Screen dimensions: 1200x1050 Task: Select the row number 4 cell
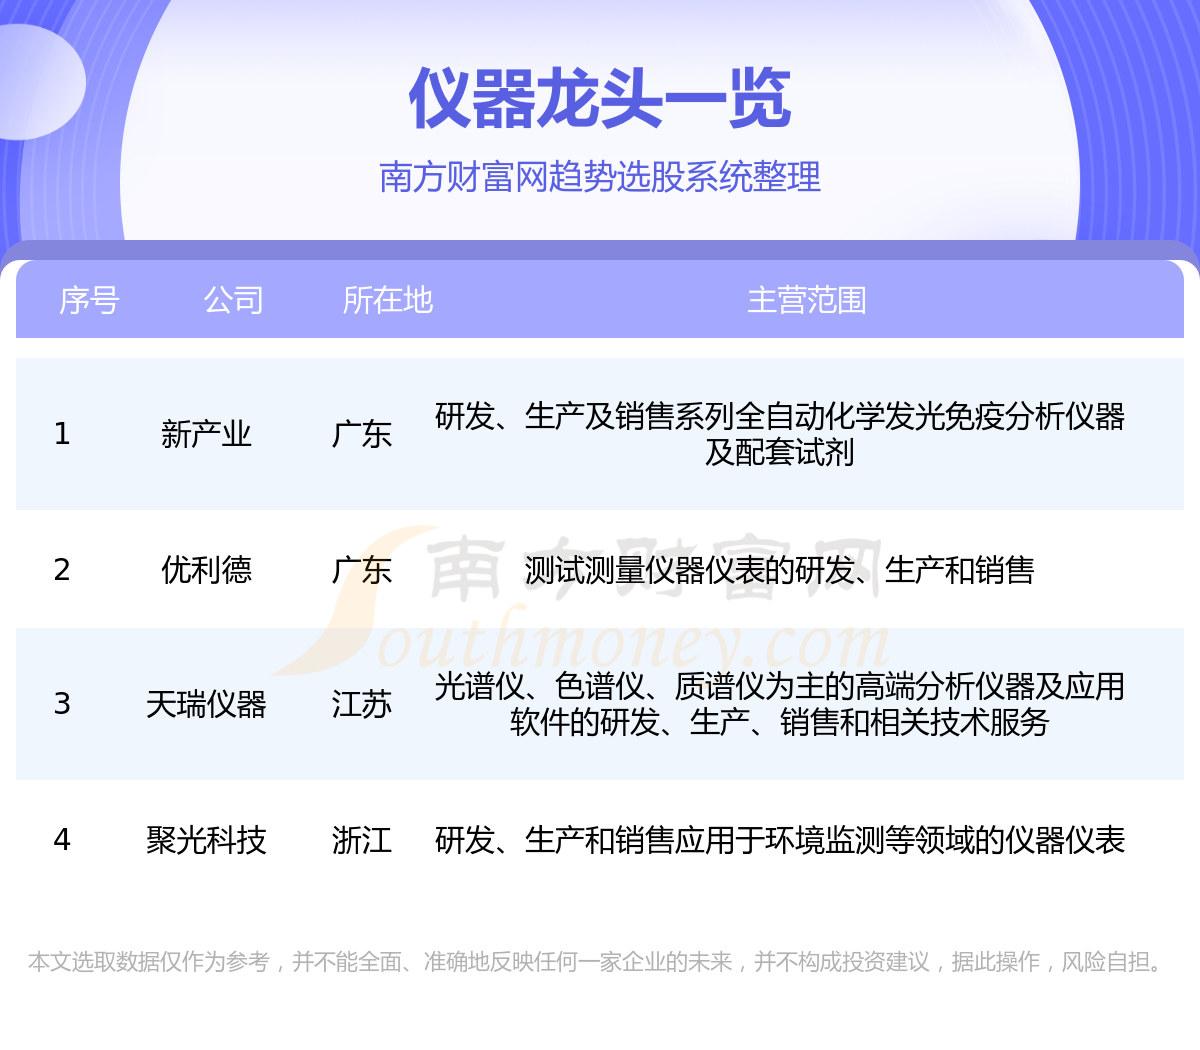click(62, 840)
